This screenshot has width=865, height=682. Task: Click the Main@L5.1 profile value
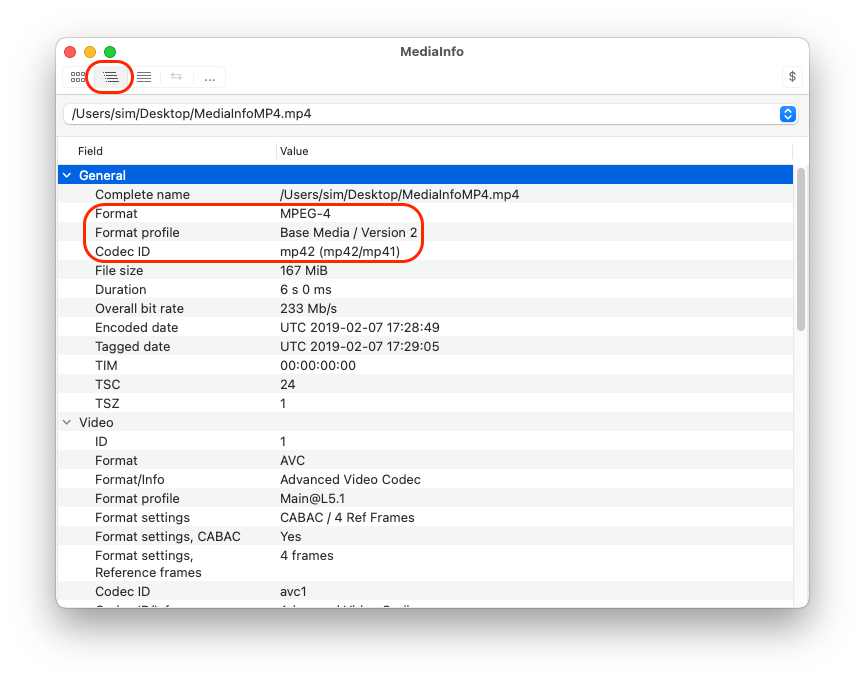pos(312,499)
